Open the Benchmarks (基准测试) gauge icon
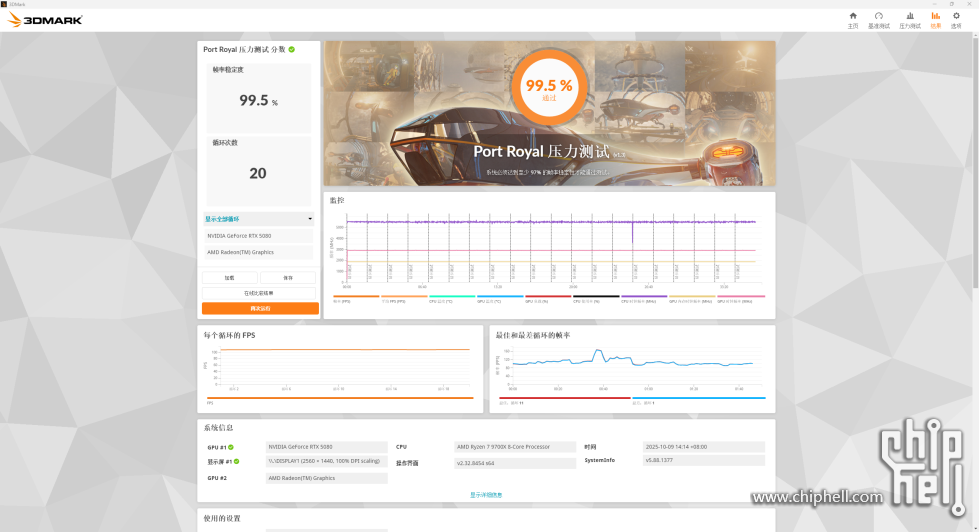The height and width of the screenshot is (532, 979). (879, 17)
